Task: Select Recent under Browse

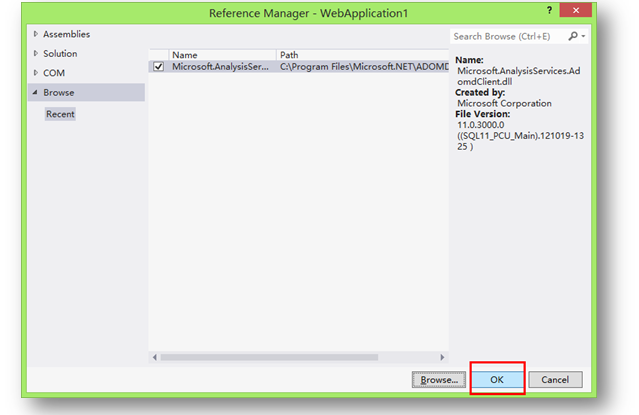Action: pos(60,114)
